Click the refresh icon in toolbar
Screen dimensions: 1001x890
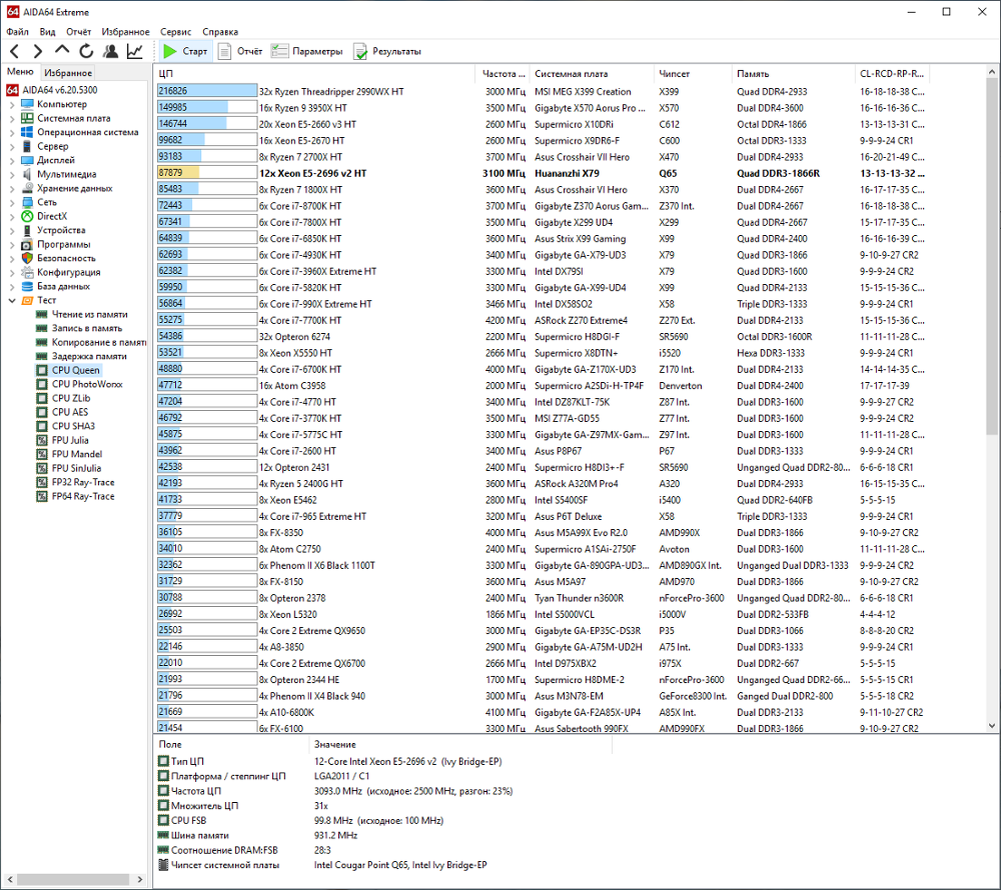point(86,51)
